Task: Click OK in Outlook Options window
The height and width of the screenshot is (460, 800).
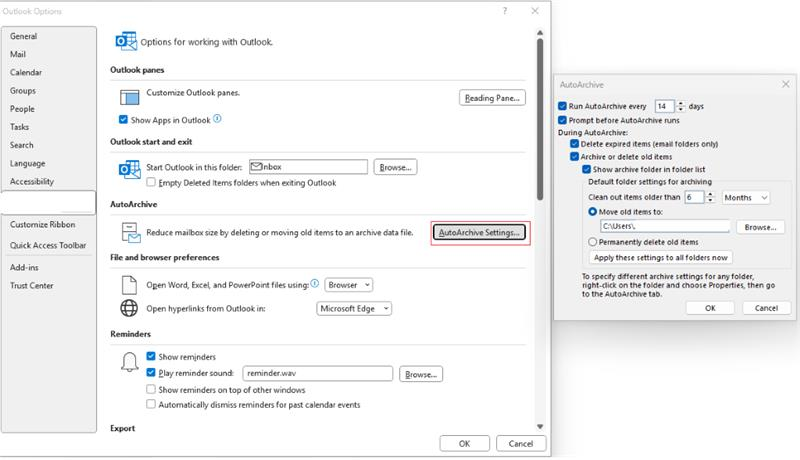Action: tap(464, 444)
